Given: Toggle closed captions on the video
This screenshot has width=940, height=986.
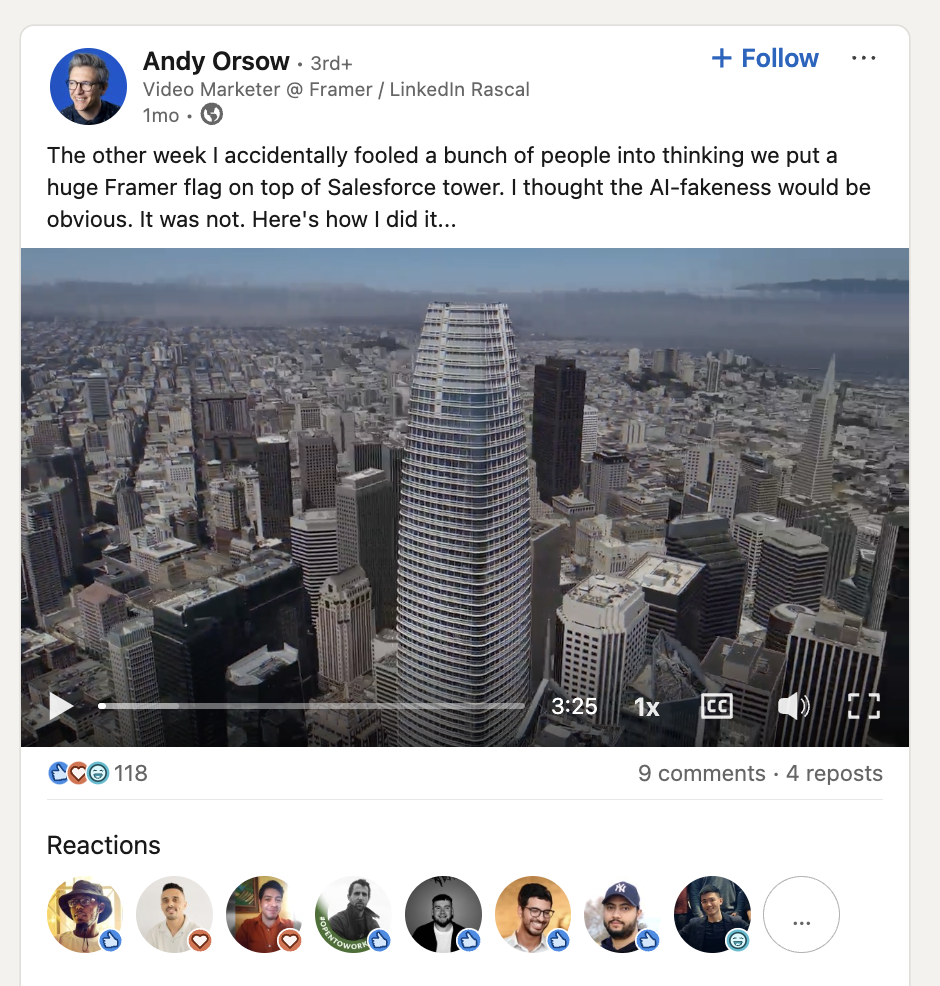Looking at the screenshot, I should [x=716, y=706].
